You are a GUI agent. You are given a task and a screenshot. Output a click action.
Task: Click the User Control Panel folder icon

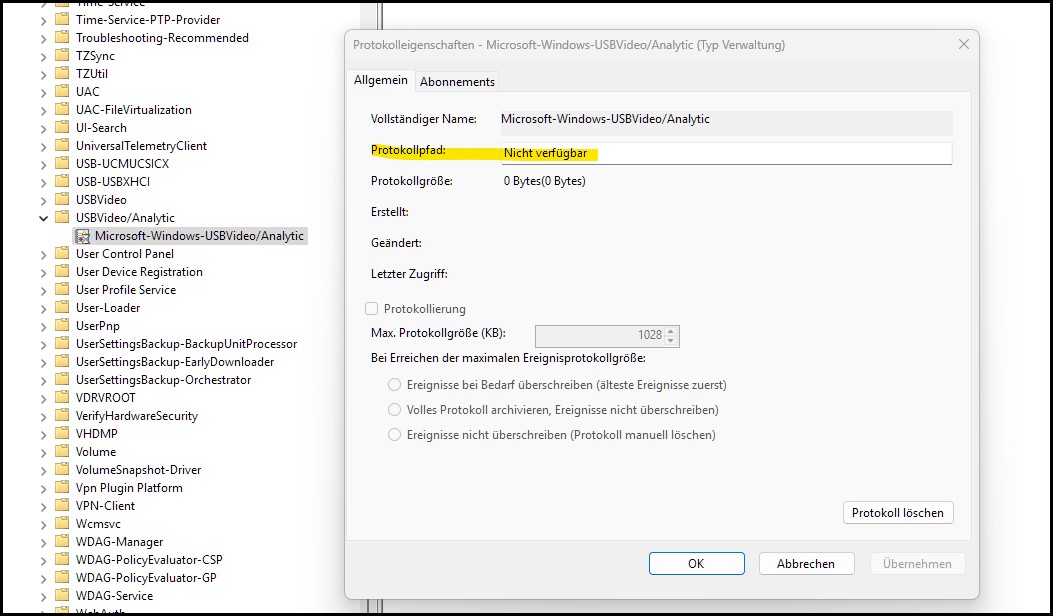click(62, 253)
